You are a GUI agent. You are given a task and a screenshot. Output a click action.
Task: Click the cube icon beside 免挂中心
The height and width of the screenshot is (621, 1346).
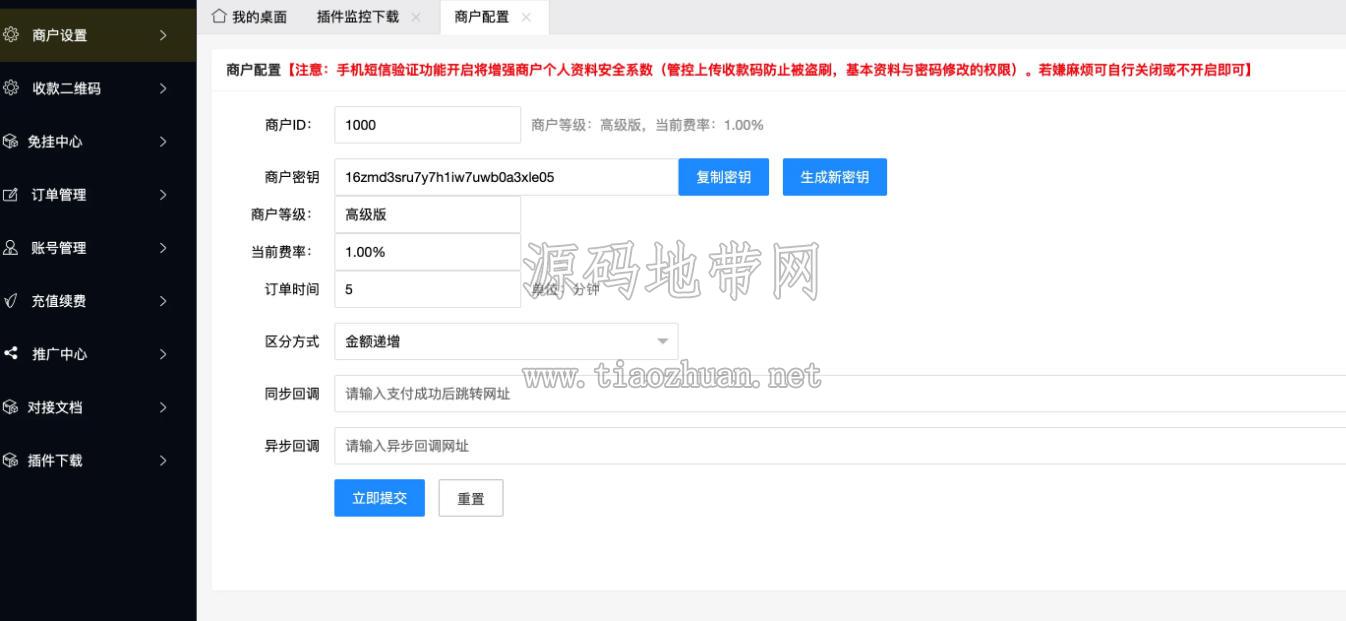pyautogui.click(x=10, y=141)
